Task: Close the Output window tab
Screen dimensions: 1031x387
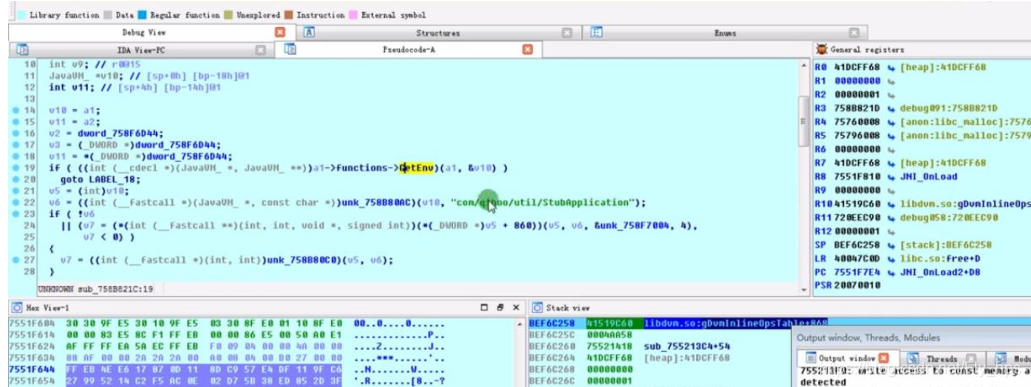Action: click(884, 358)
